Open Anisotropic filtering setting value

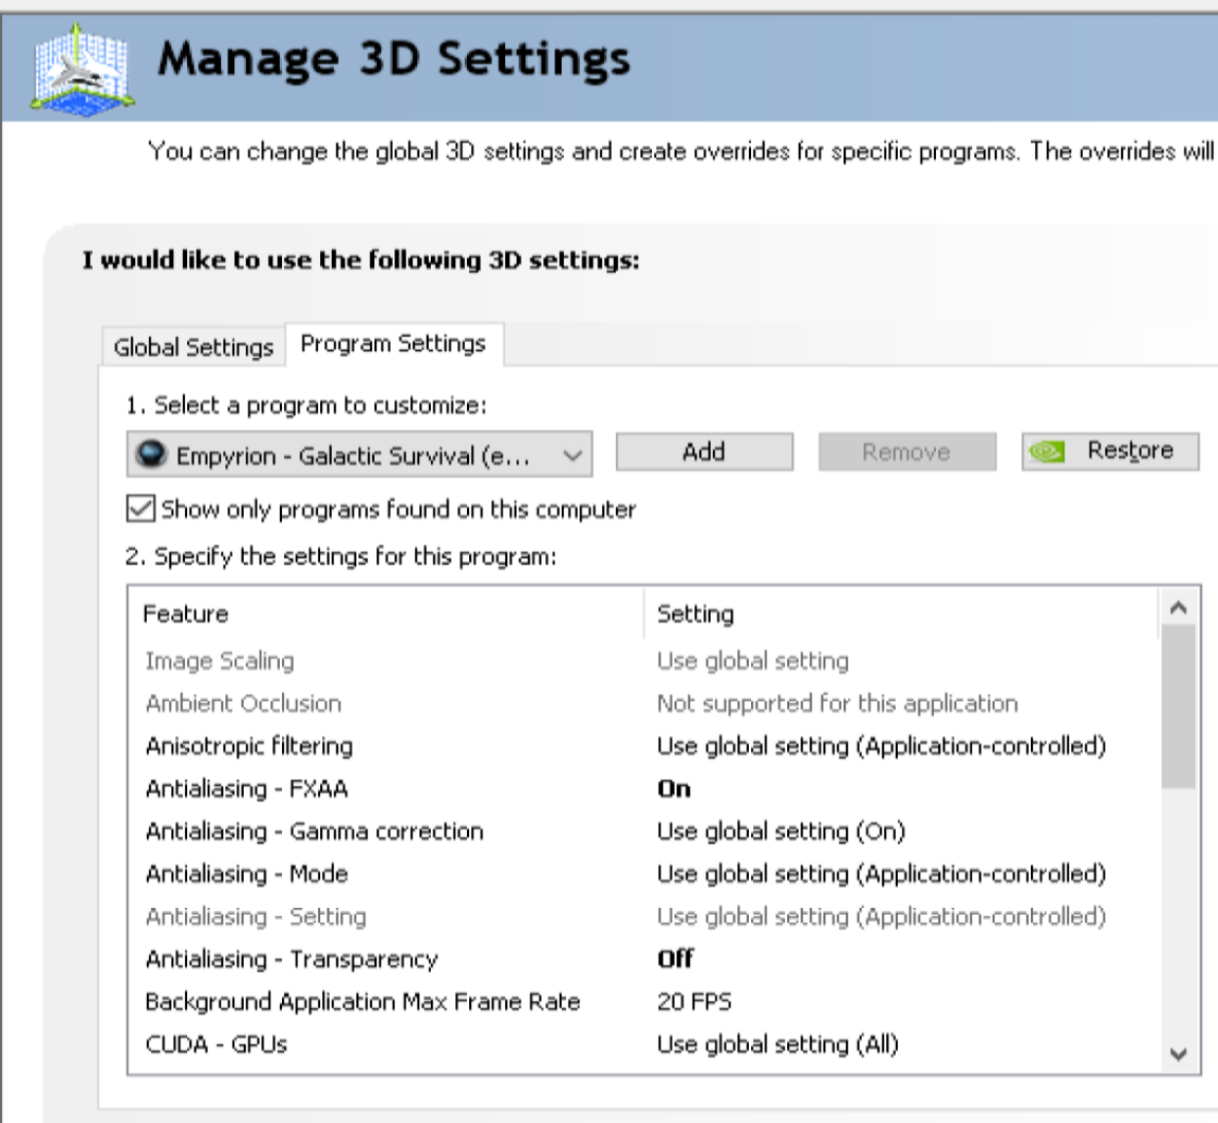[880, 746]
